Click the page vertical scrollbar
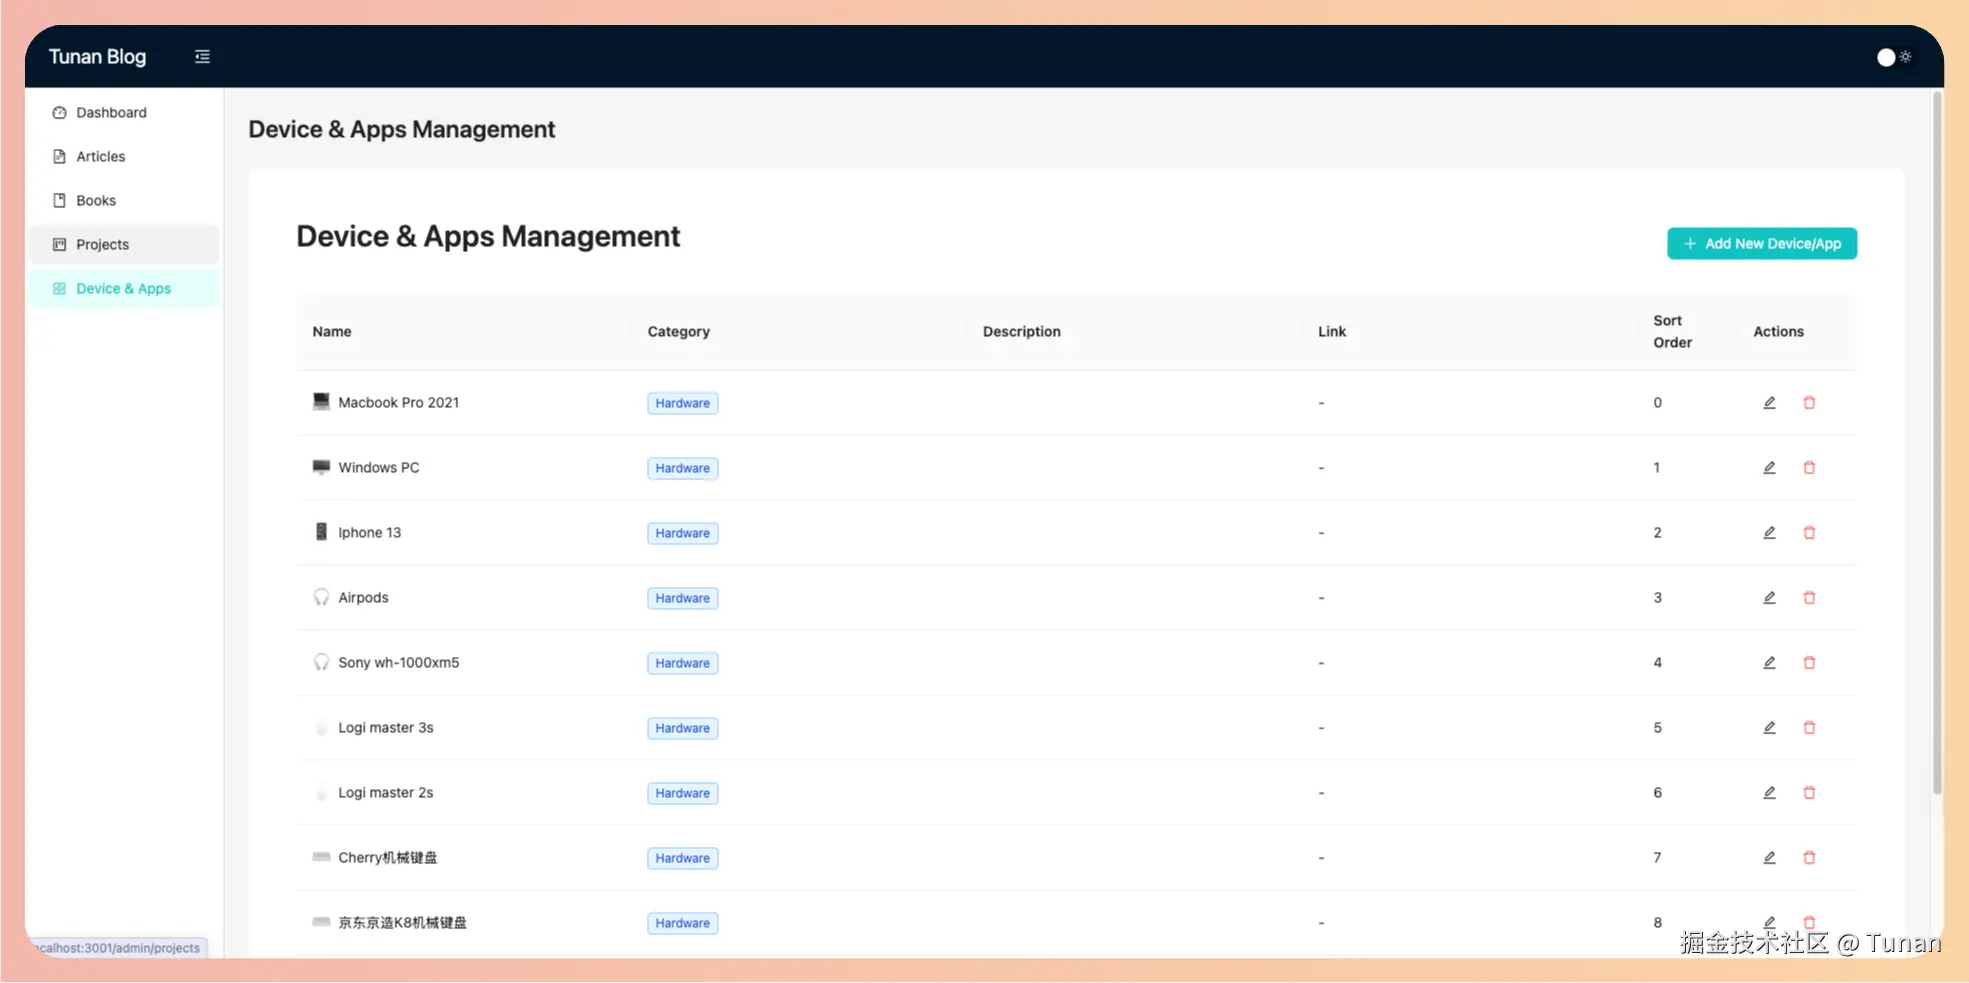1969x983 pixels. [x=1937, y=445]
